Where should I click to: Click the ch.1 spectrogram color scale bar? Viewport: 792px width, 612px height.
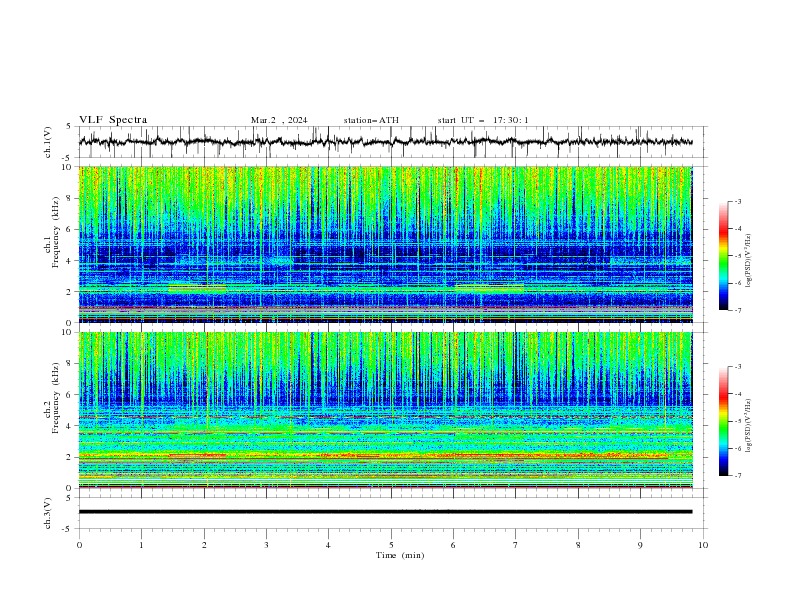pyautogui.click(x=723, y=256)
